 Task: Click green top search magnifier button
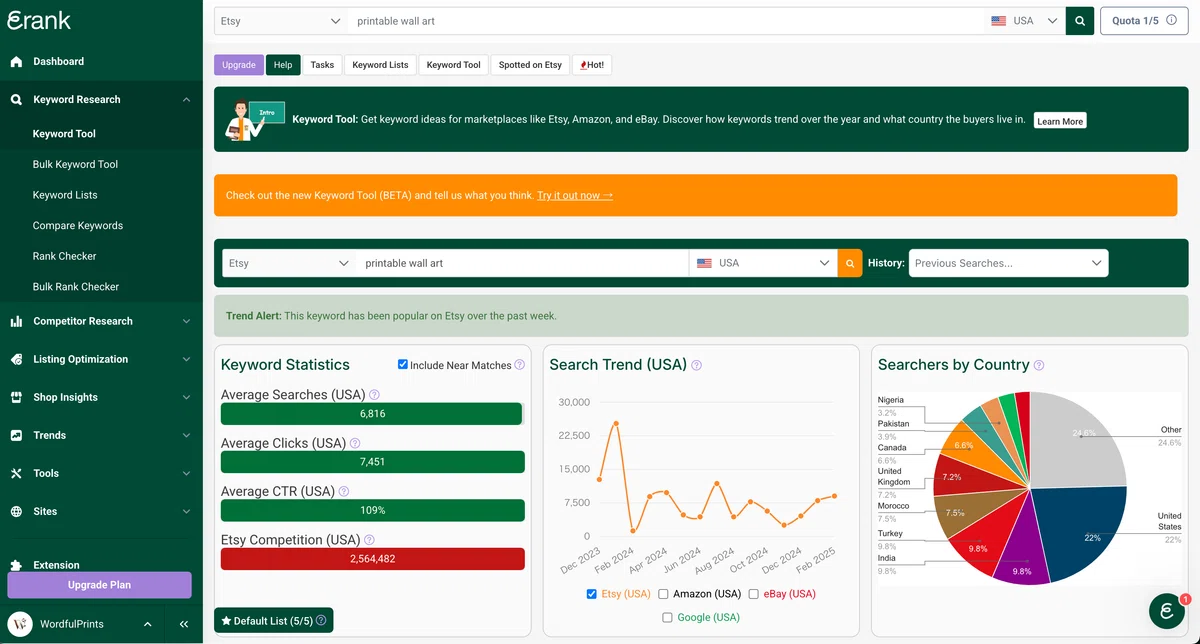[1080, 20]
